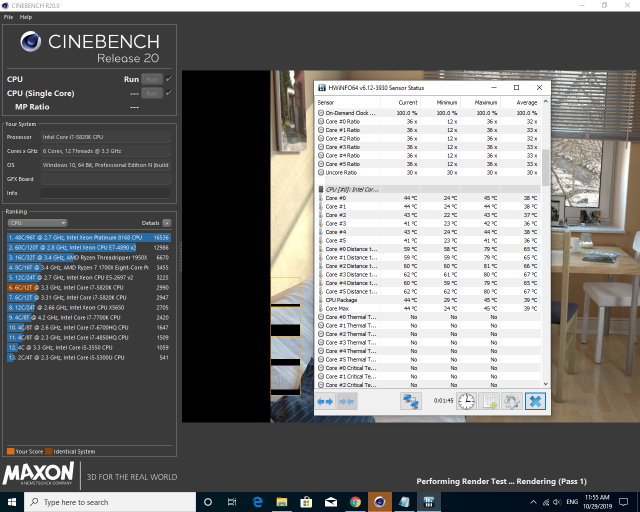Reset HWiNFO elapsed time clock icon
Screen dimensions: 640x512
pyautogui.click(x=466, y=401)
